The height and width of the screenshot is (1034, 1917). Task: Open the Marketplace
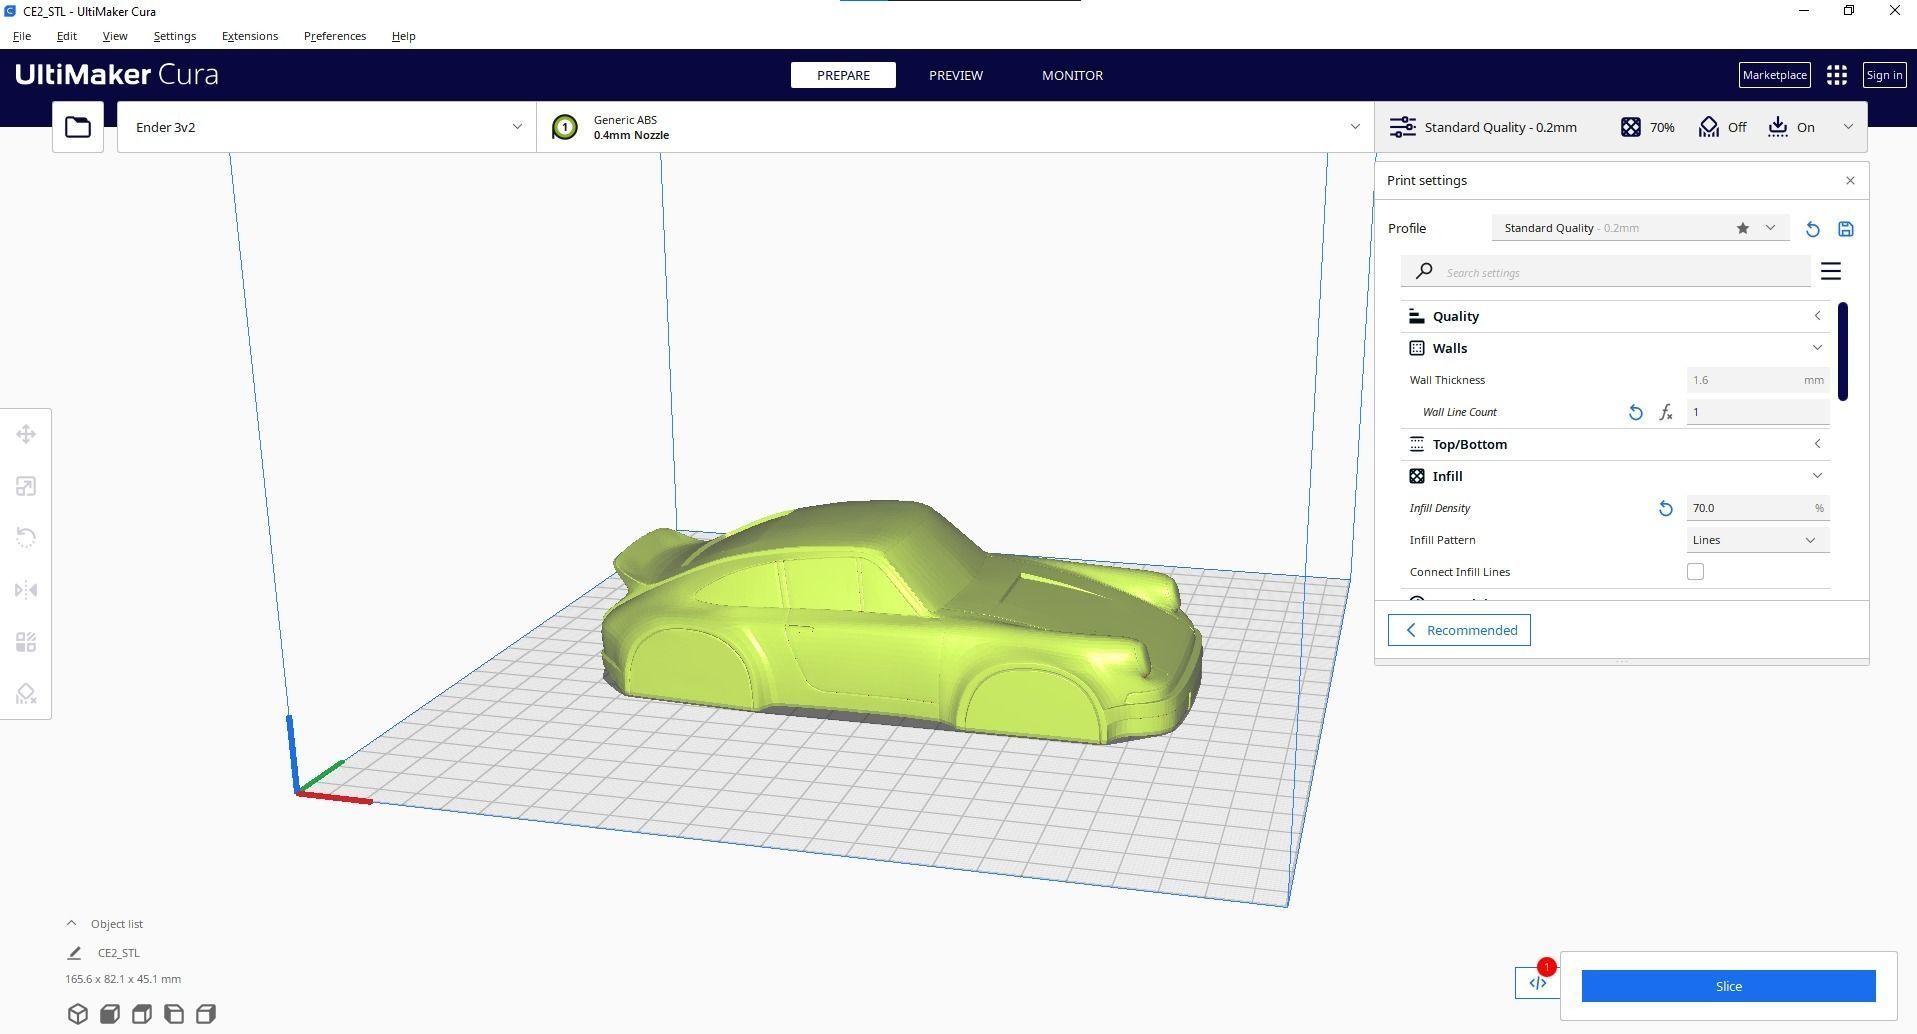(1774, 75)
